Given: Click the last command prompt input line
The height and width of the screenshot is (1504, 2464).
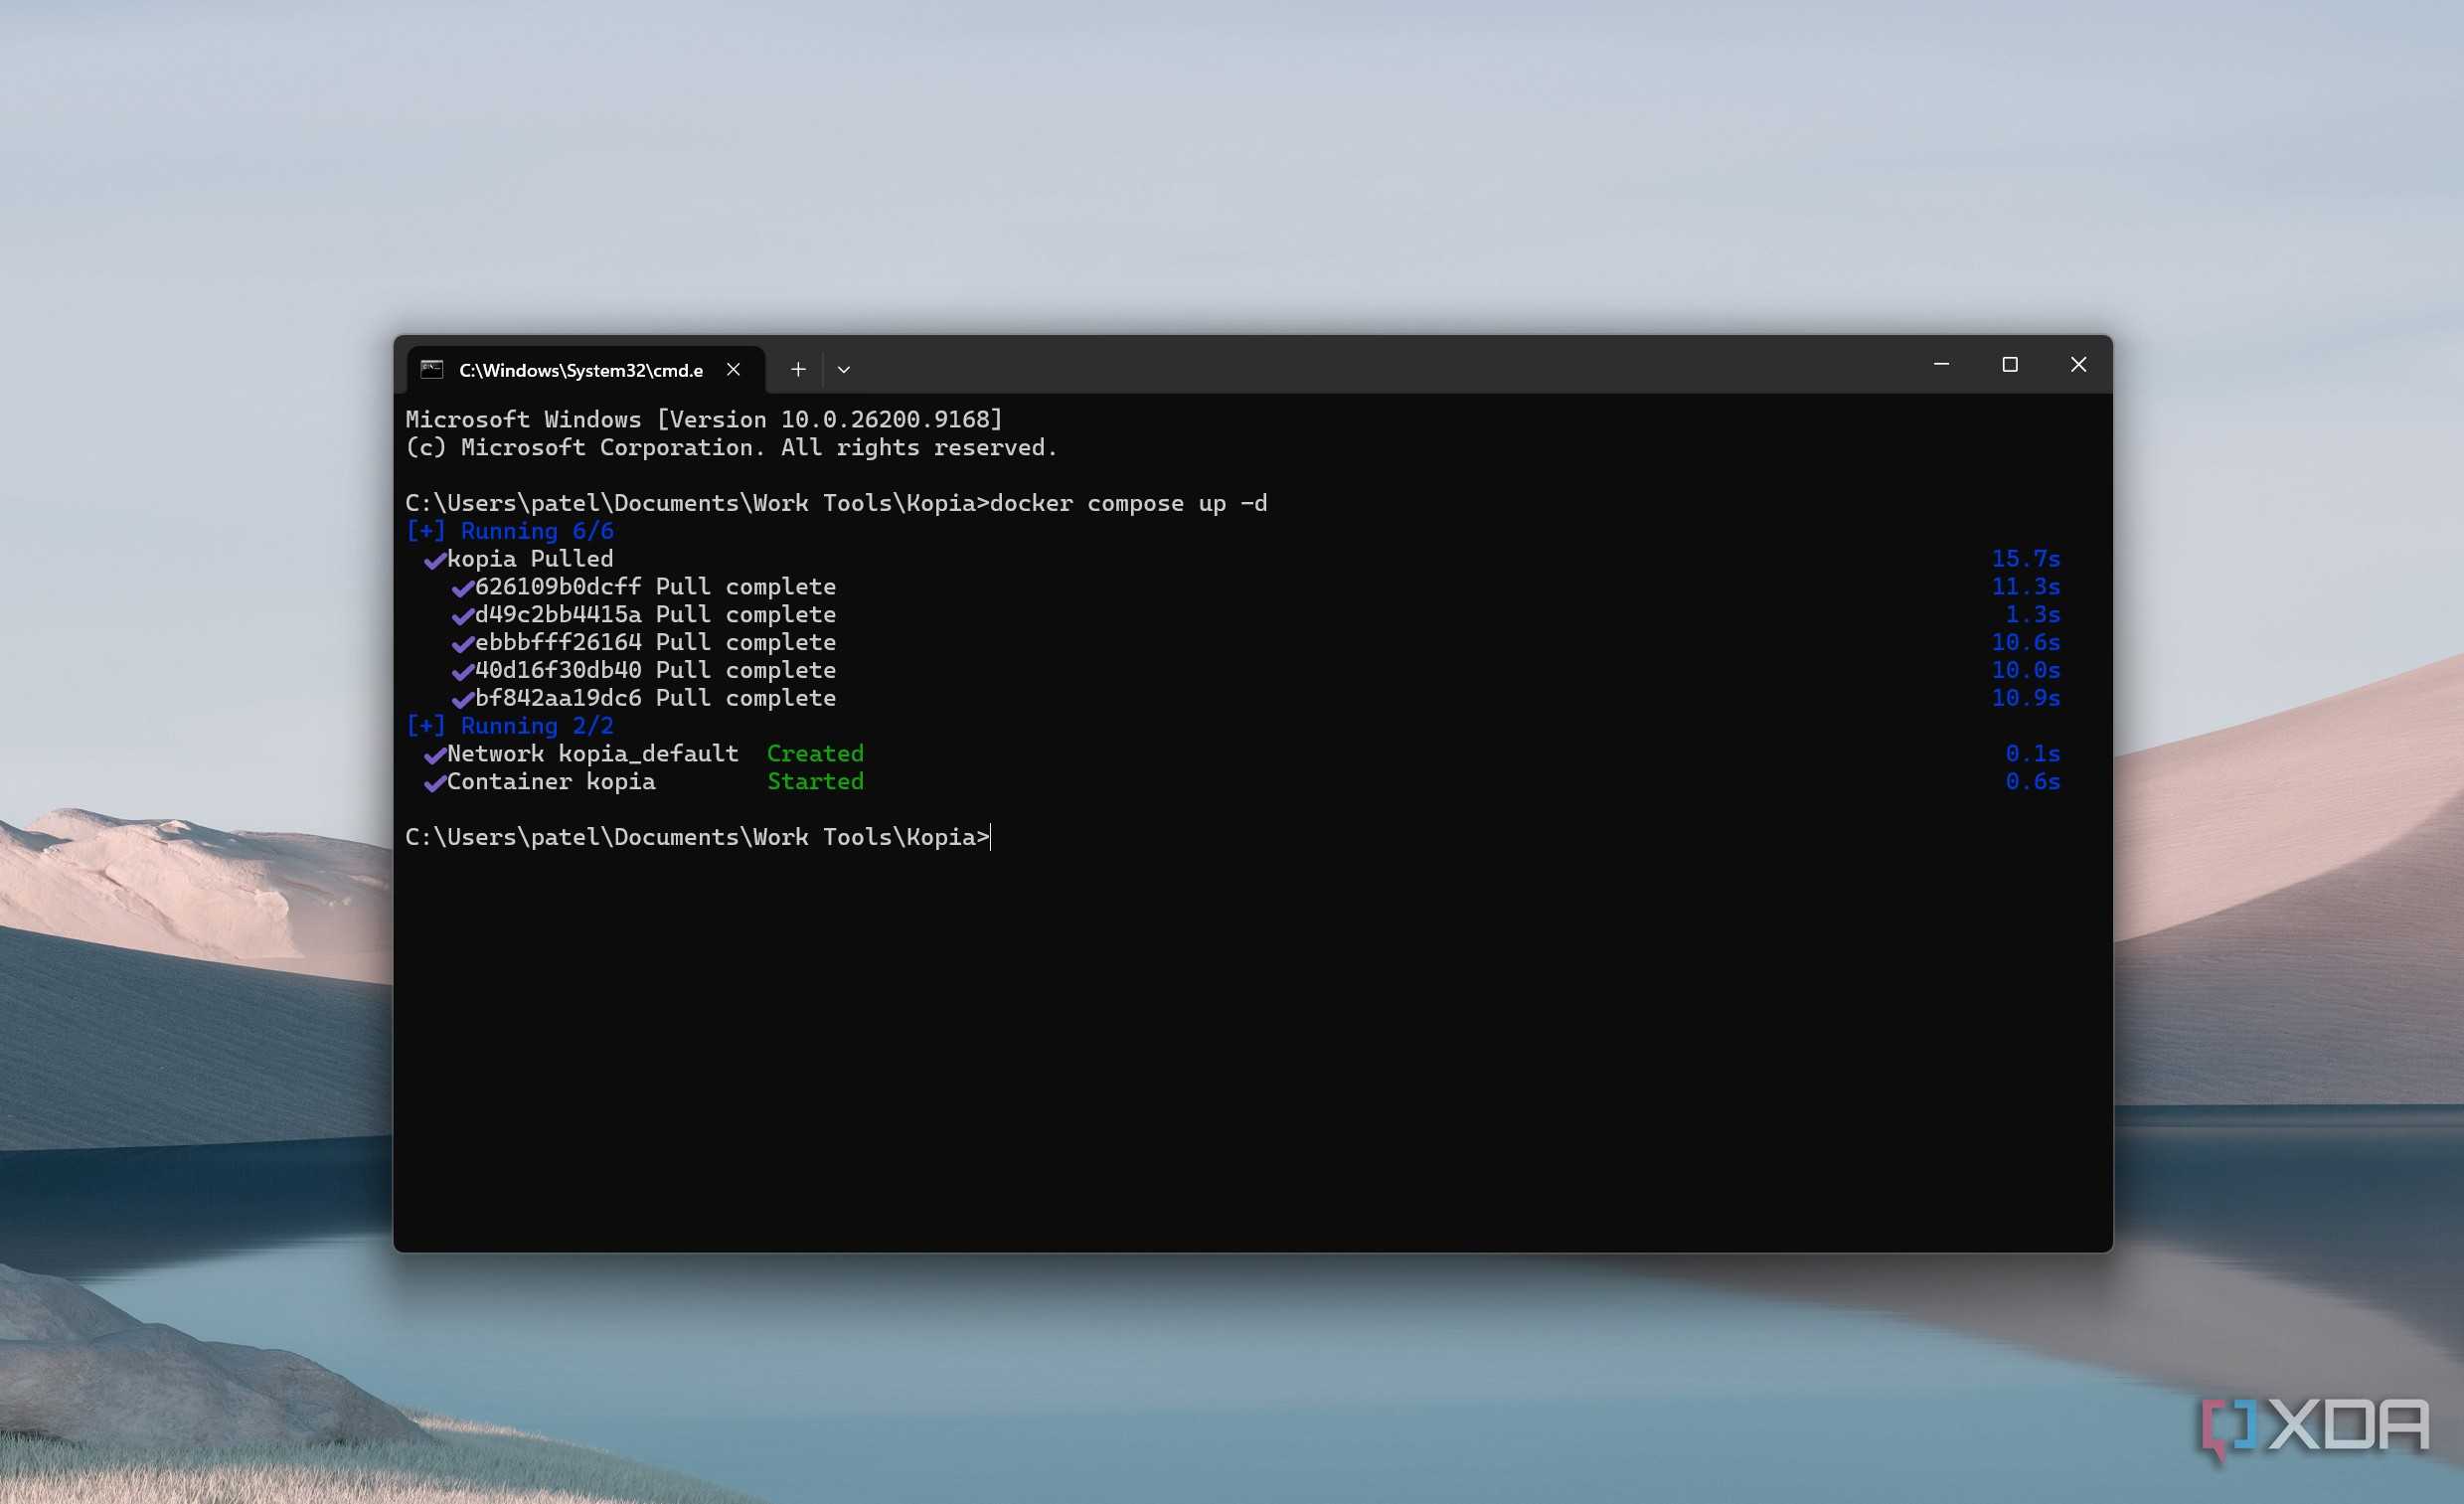Looking at the screenshot, I should point(698,837).
